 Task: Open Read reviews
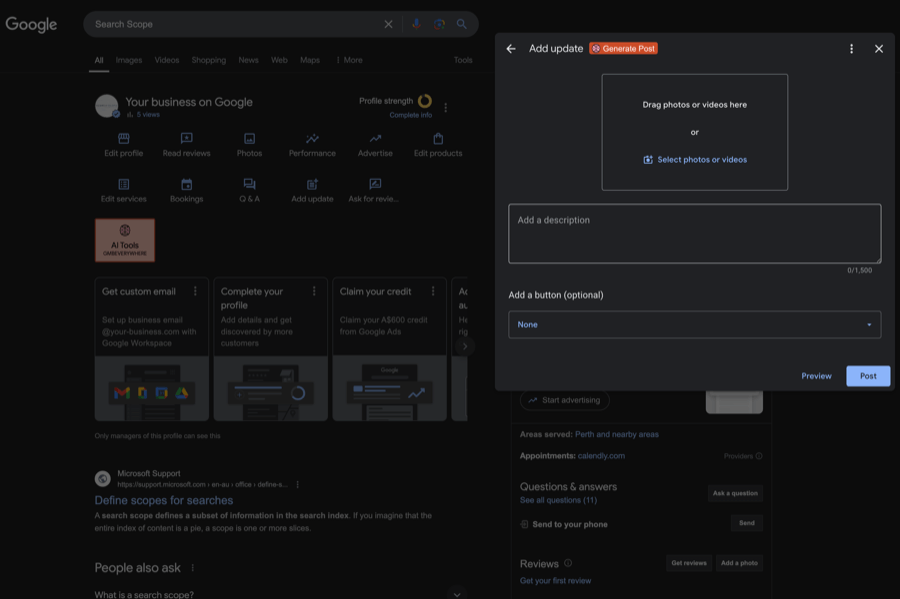tap(187, 145)
